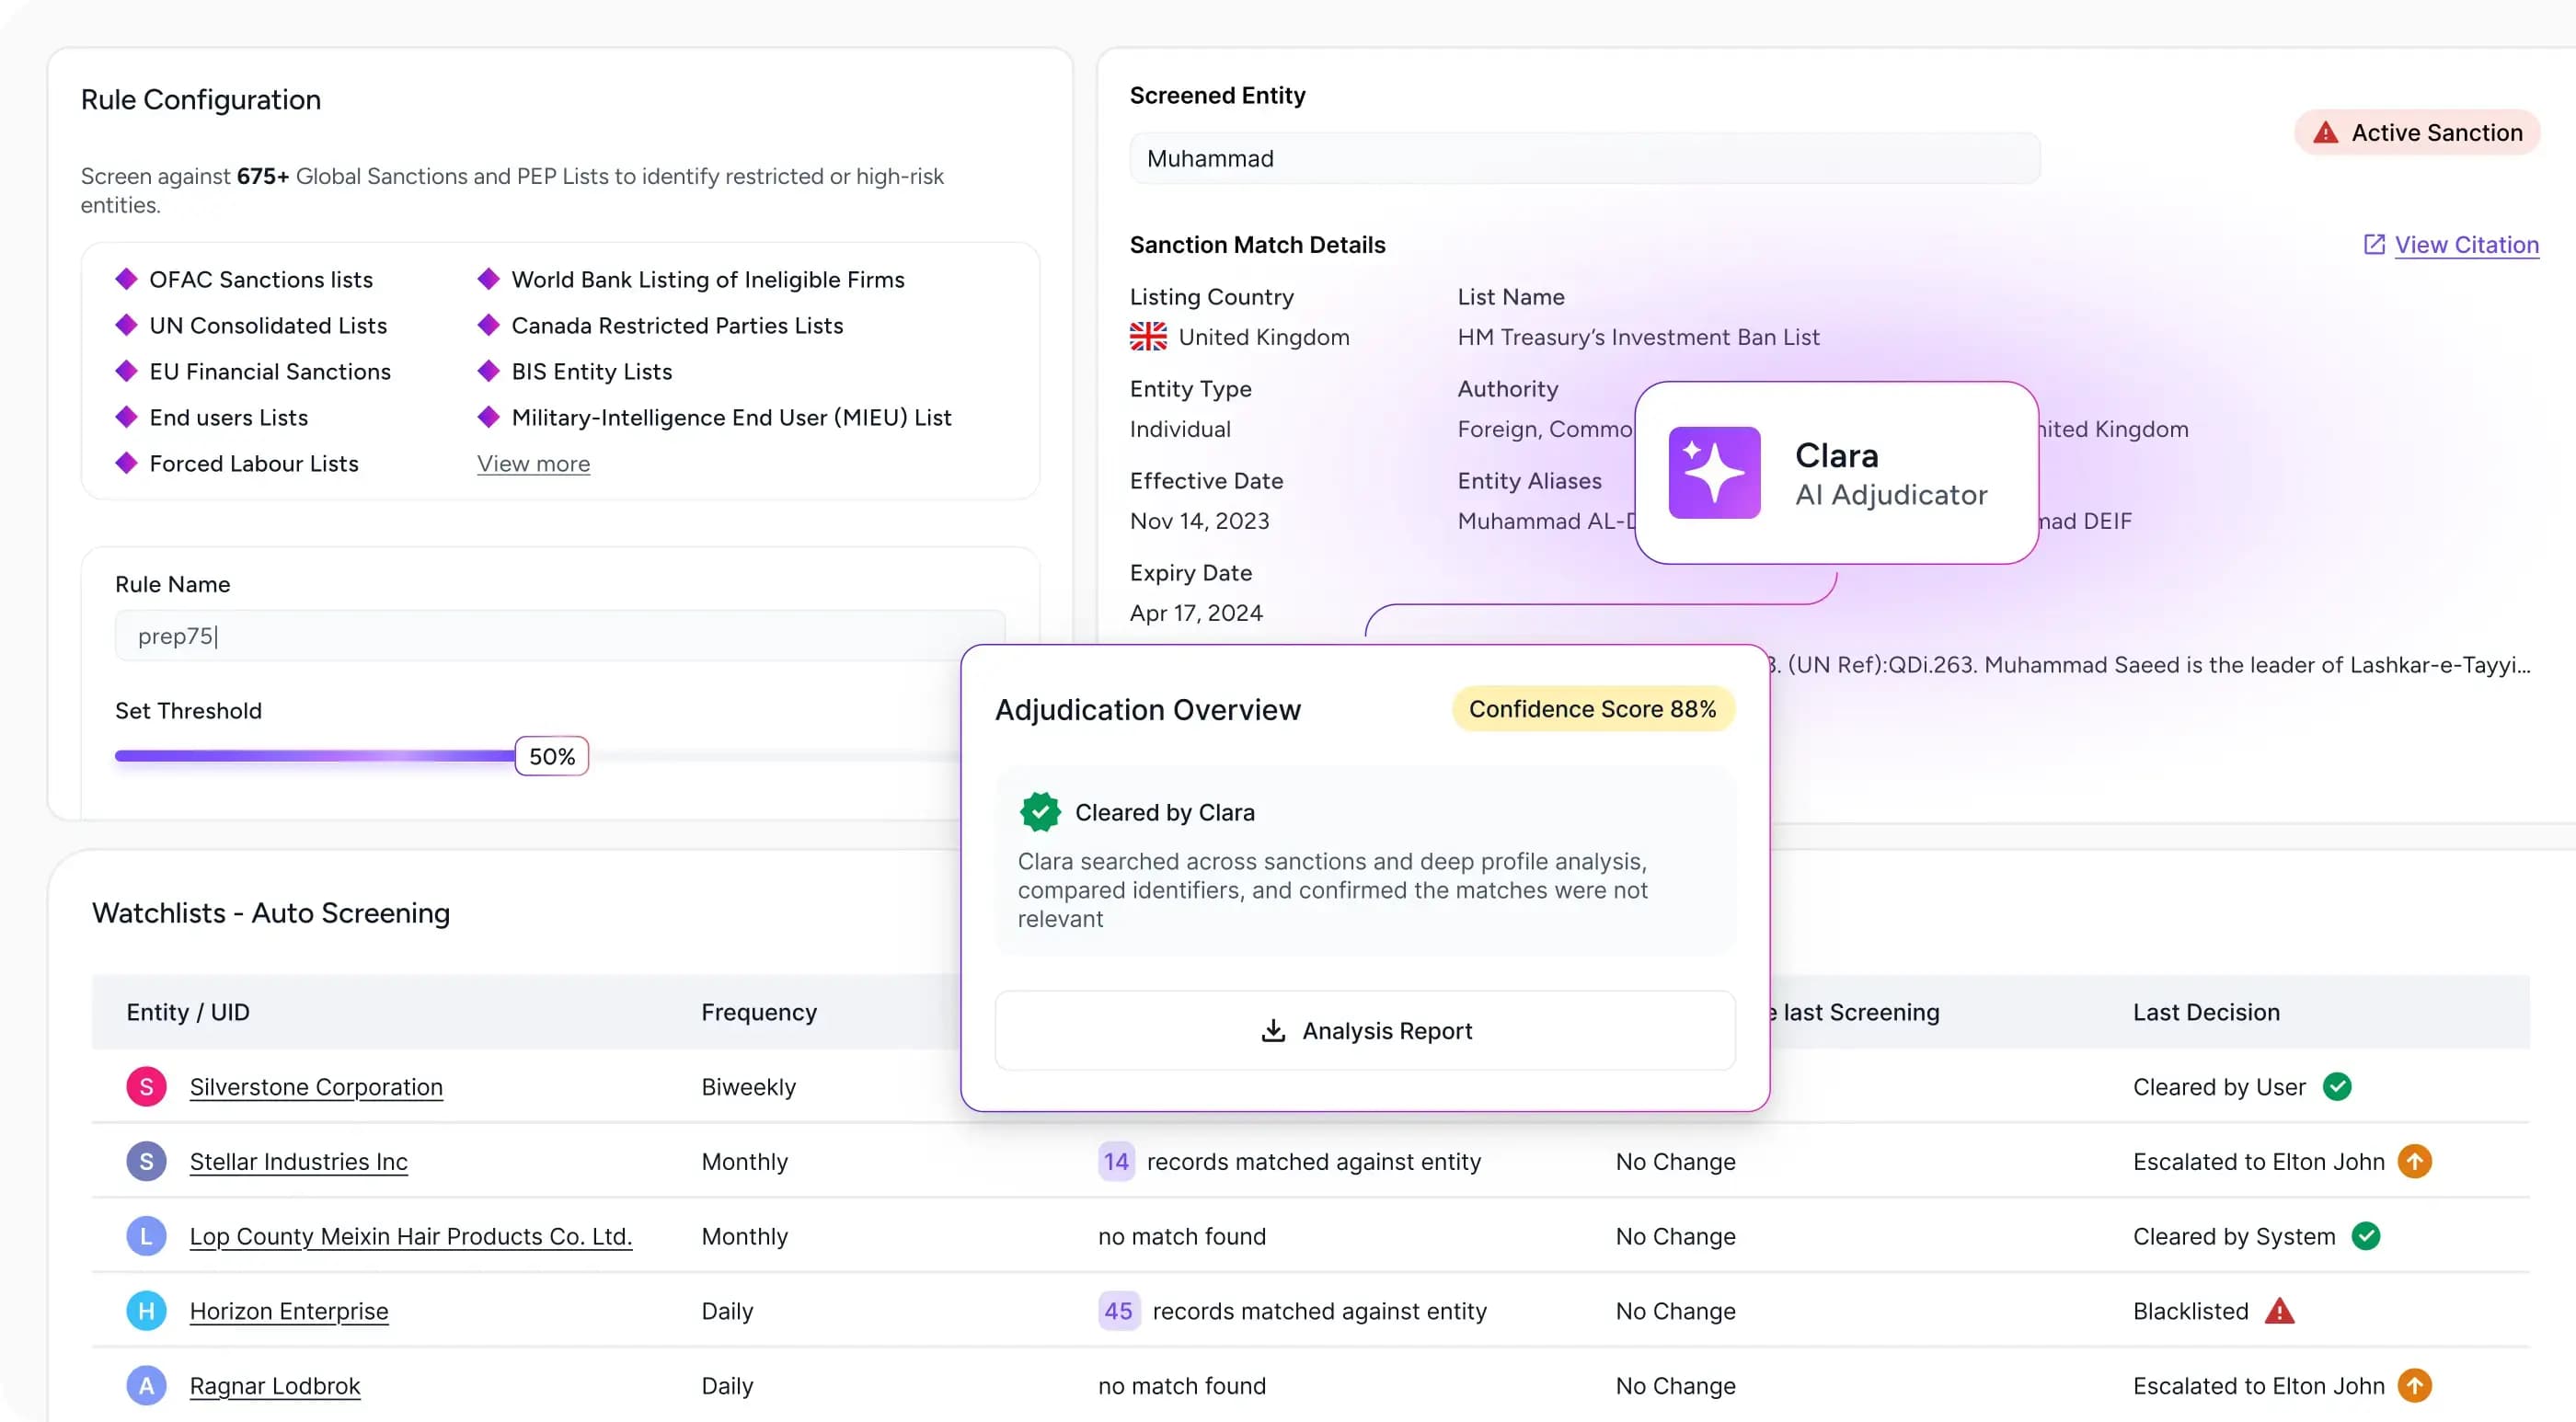Click the Horizon Enterprise blue avatar icon
Image resolution: width=2576 pixels, height=1422 pixels.
pyautogui.click(x=146, y=1311)
